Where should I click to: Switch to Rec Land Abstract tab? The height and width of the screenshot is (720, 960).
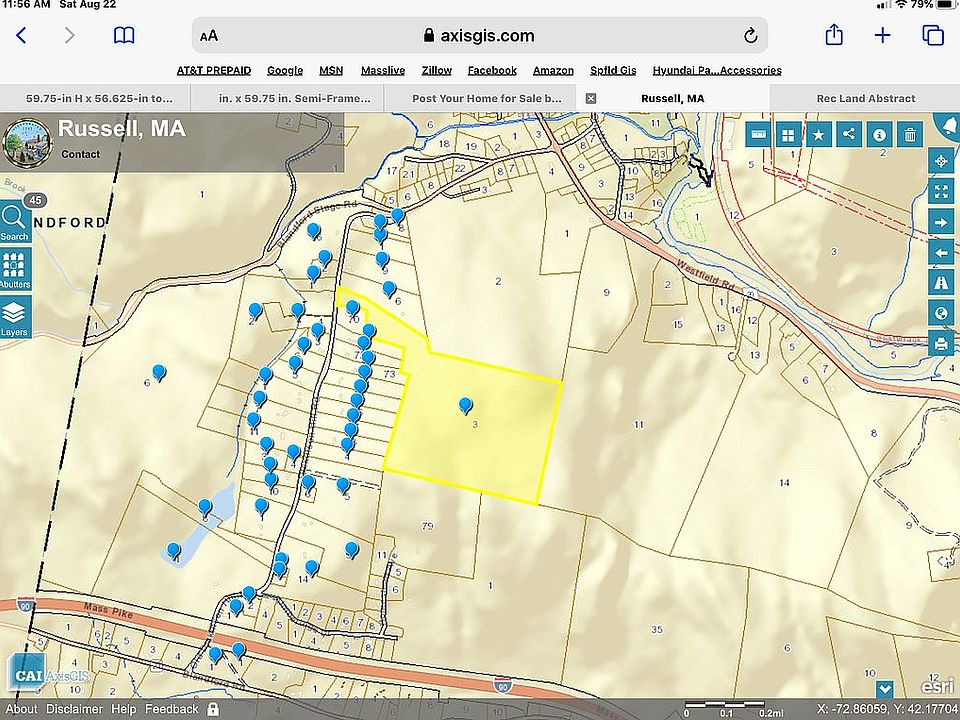coord(866,99)
